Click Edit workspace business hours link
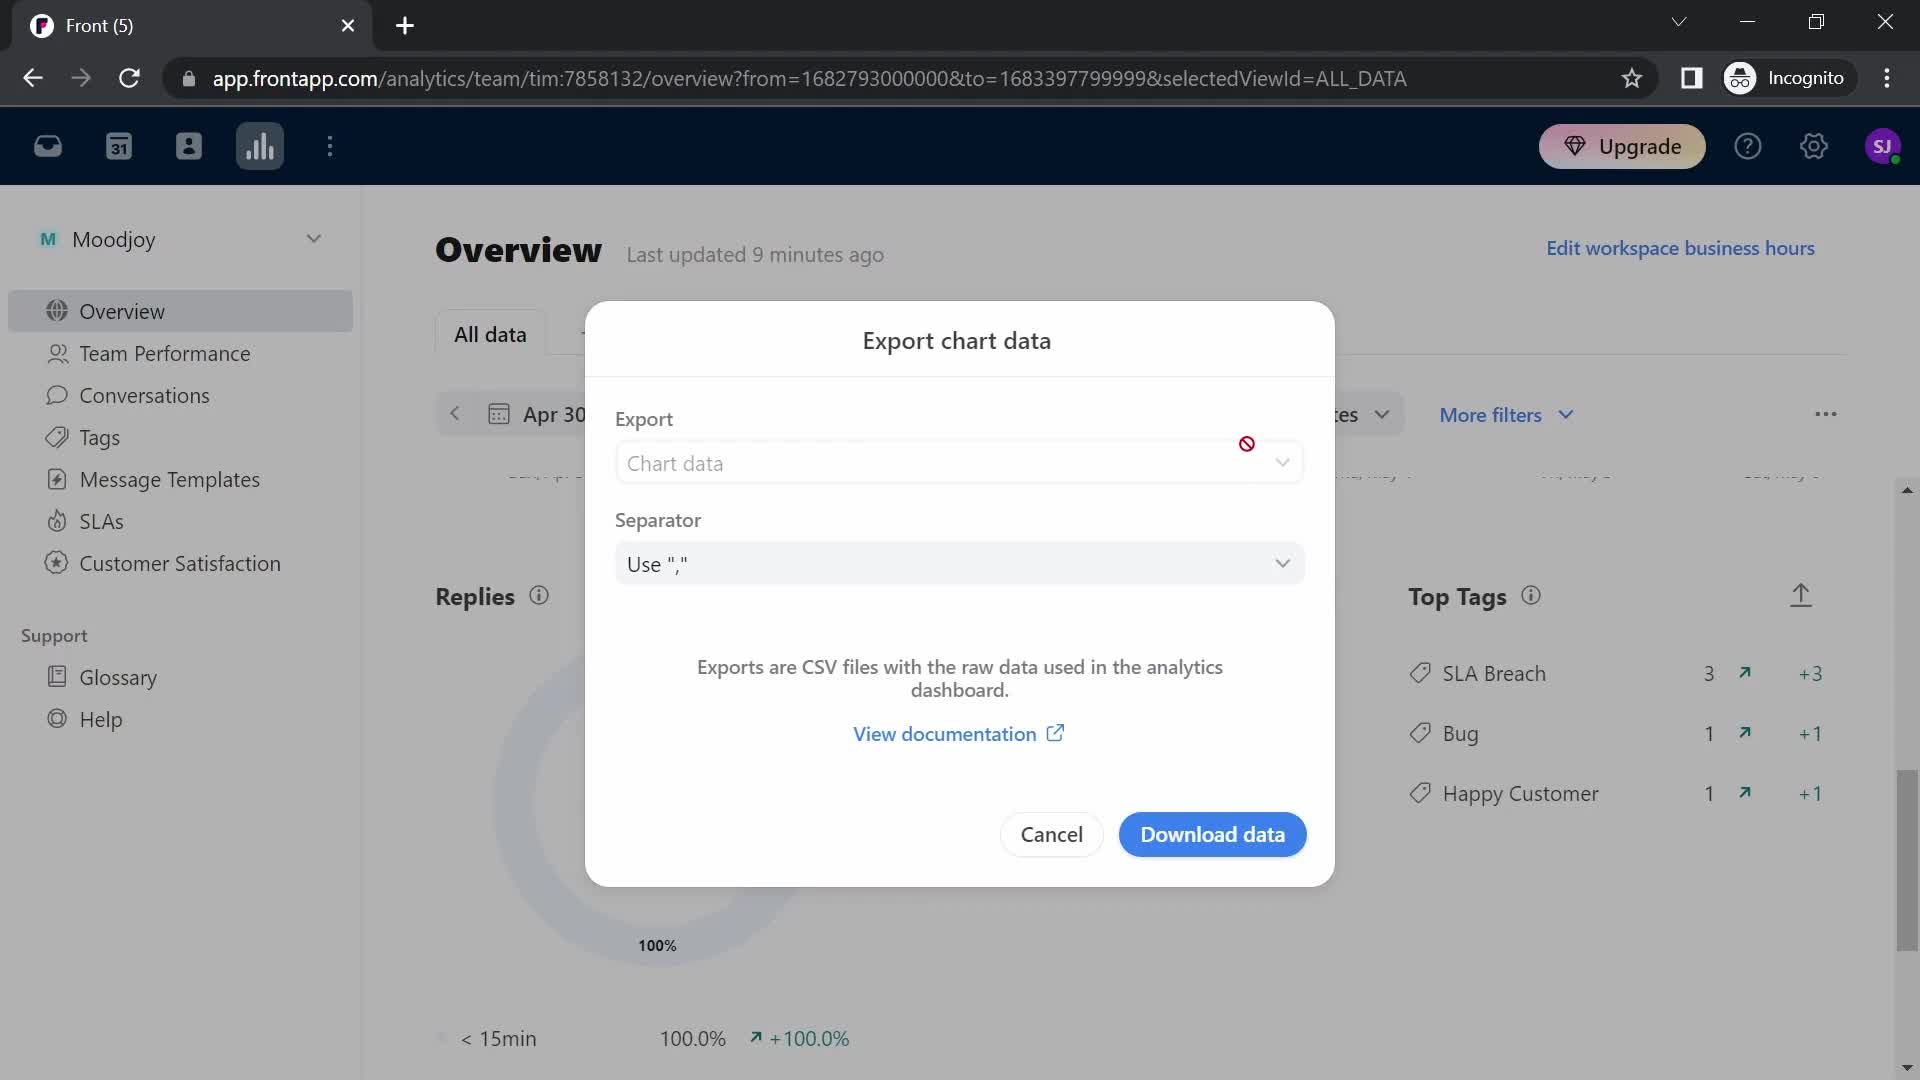Viewport: 1920px width, 1080px height. pyautogui.click(x=1681, y=248)
